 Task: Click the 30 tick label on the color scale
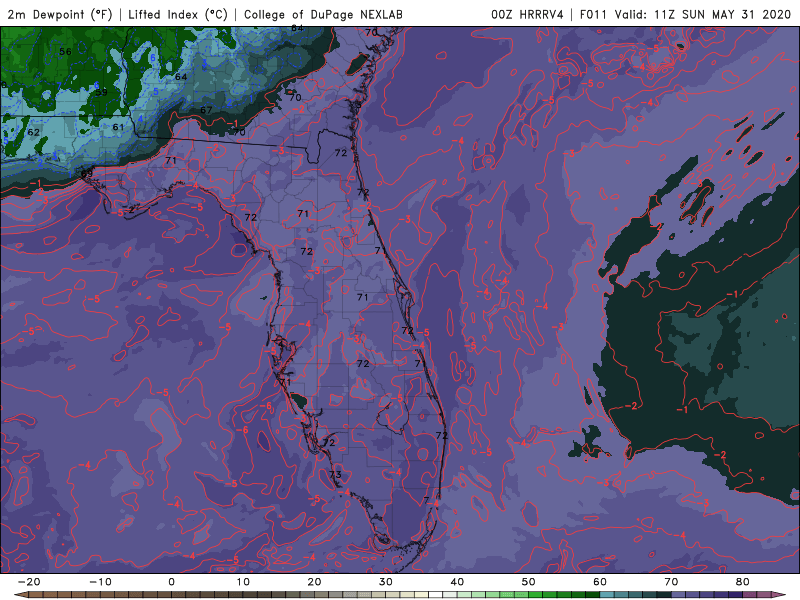click(x=386, y=582)
